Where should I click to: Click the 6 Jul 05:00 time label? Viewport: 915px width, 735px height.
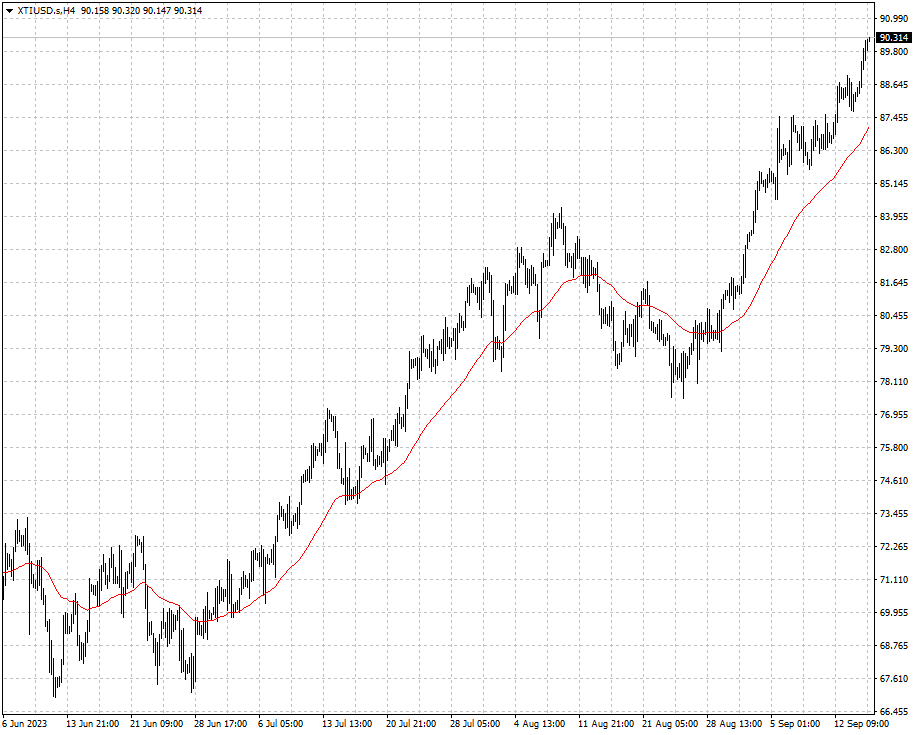click(x=281, y=724)
